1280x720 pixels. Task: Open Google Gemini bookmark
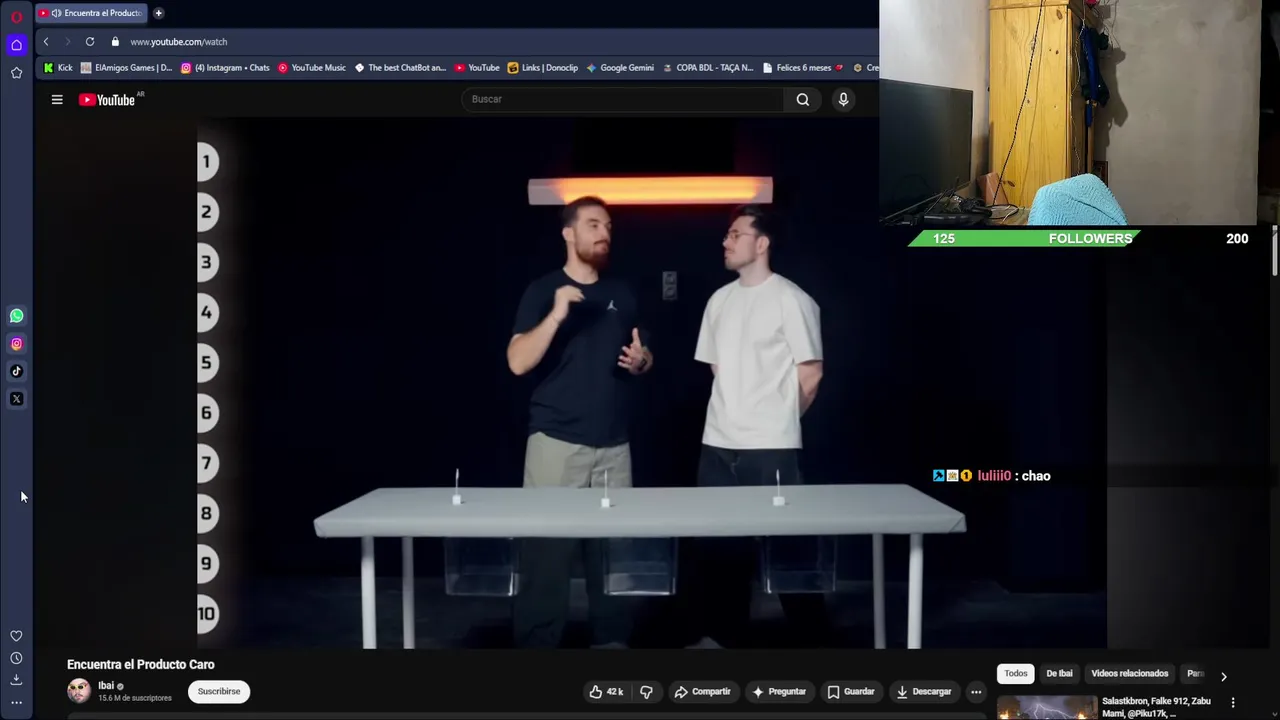620,68
